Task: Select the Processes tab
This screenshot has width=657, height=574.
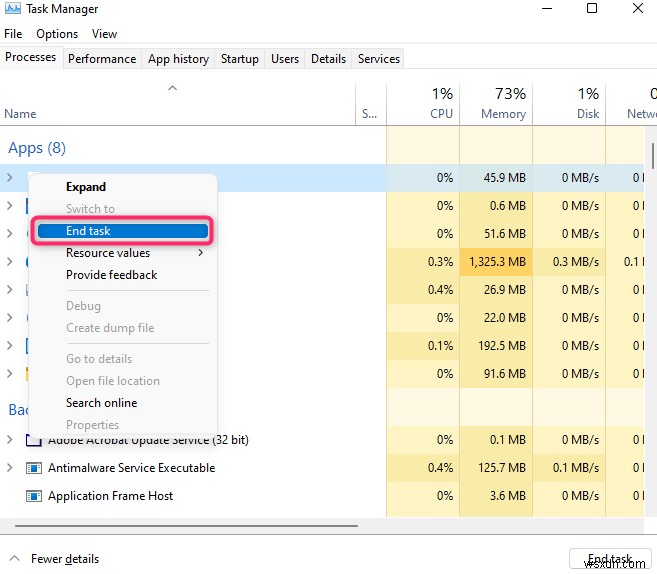Action: point(31,57)
